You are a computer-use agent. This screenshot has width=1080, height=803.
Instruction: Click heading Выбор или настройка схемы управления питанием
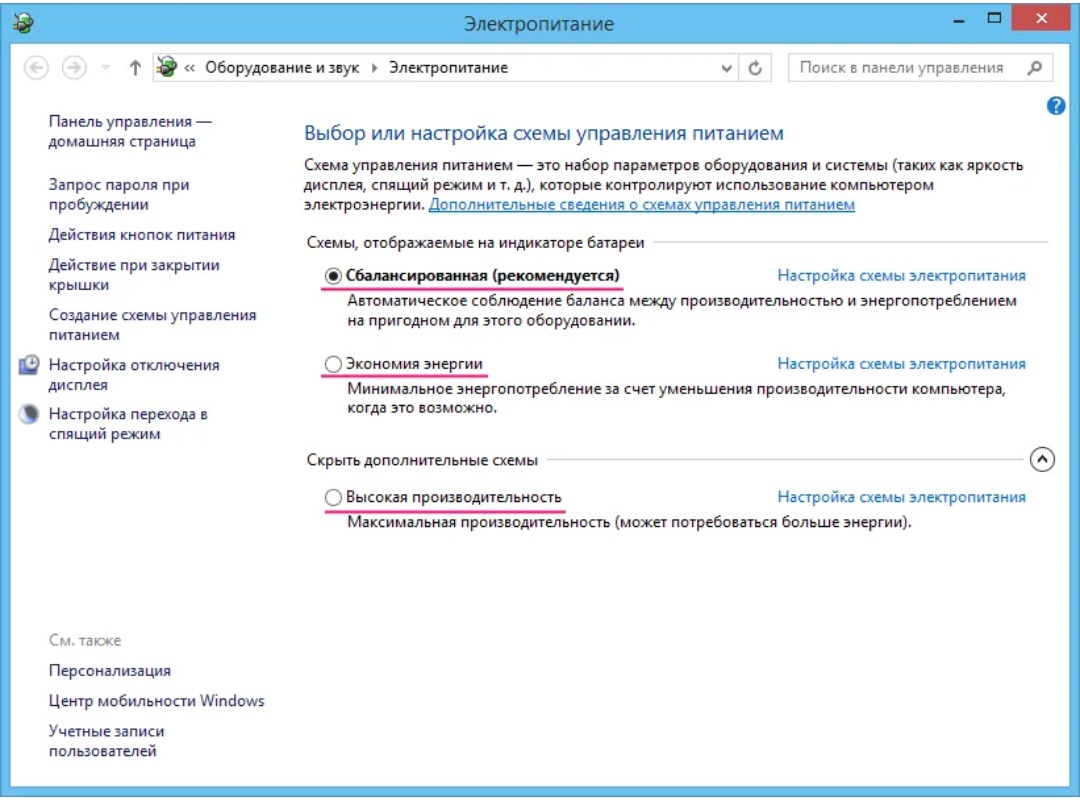pos(544,133)
